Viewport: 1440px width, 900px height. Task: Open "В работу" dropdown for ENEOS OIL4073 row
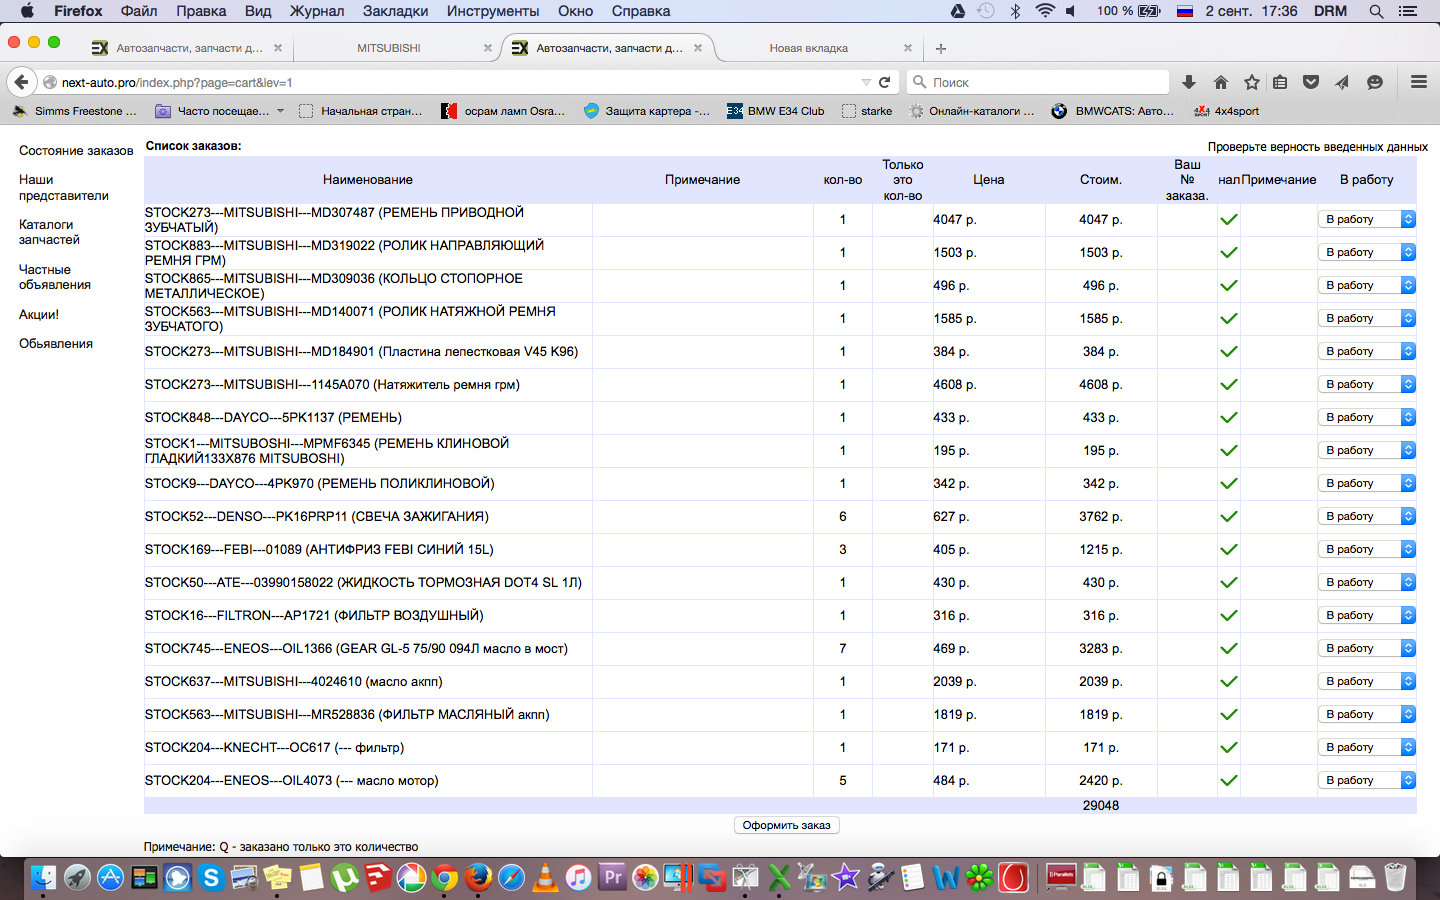1366,780
